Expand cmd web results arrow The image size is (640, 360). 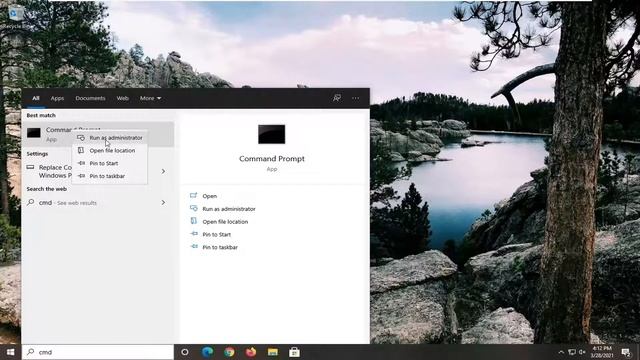coord(163,202)
